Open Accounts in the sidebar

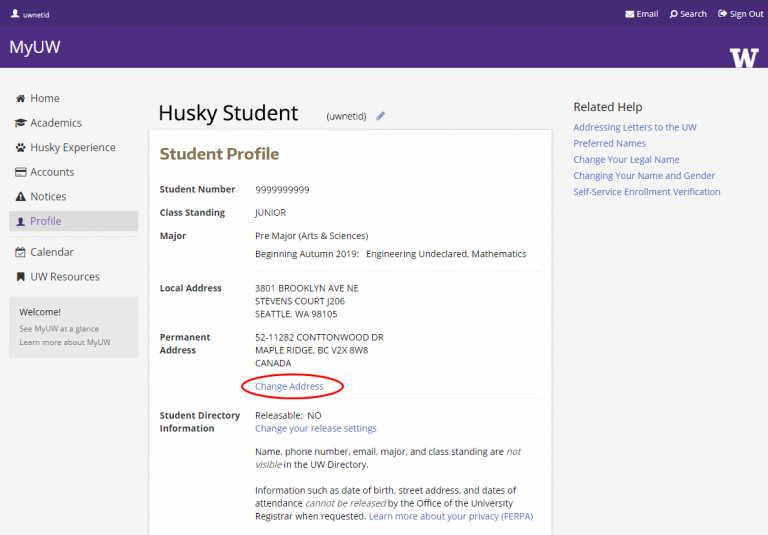pyautogui.click(x=52, y=172)
